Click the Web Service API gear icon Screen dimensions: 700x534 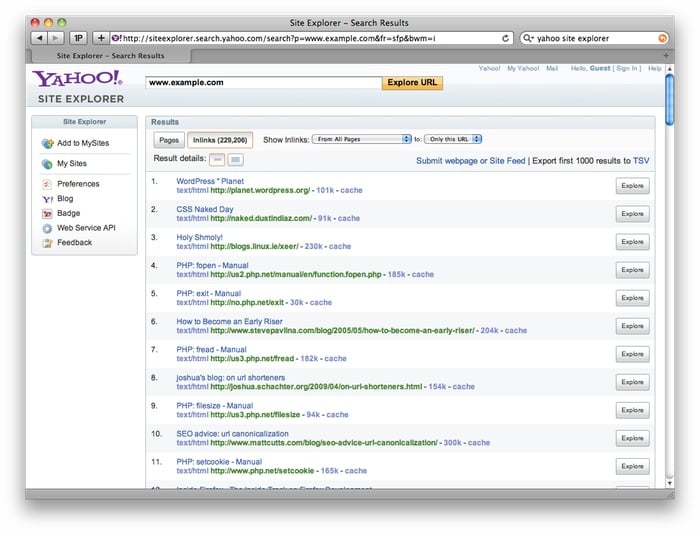[47, 228]
